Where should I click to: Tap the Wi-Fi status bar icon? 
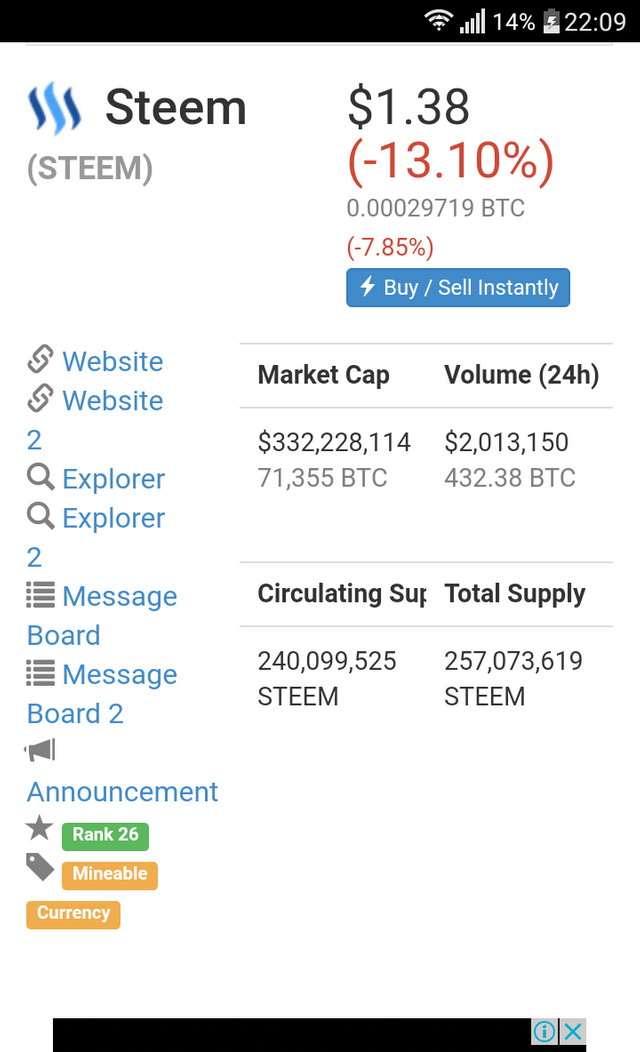click(x=439, y=21)
